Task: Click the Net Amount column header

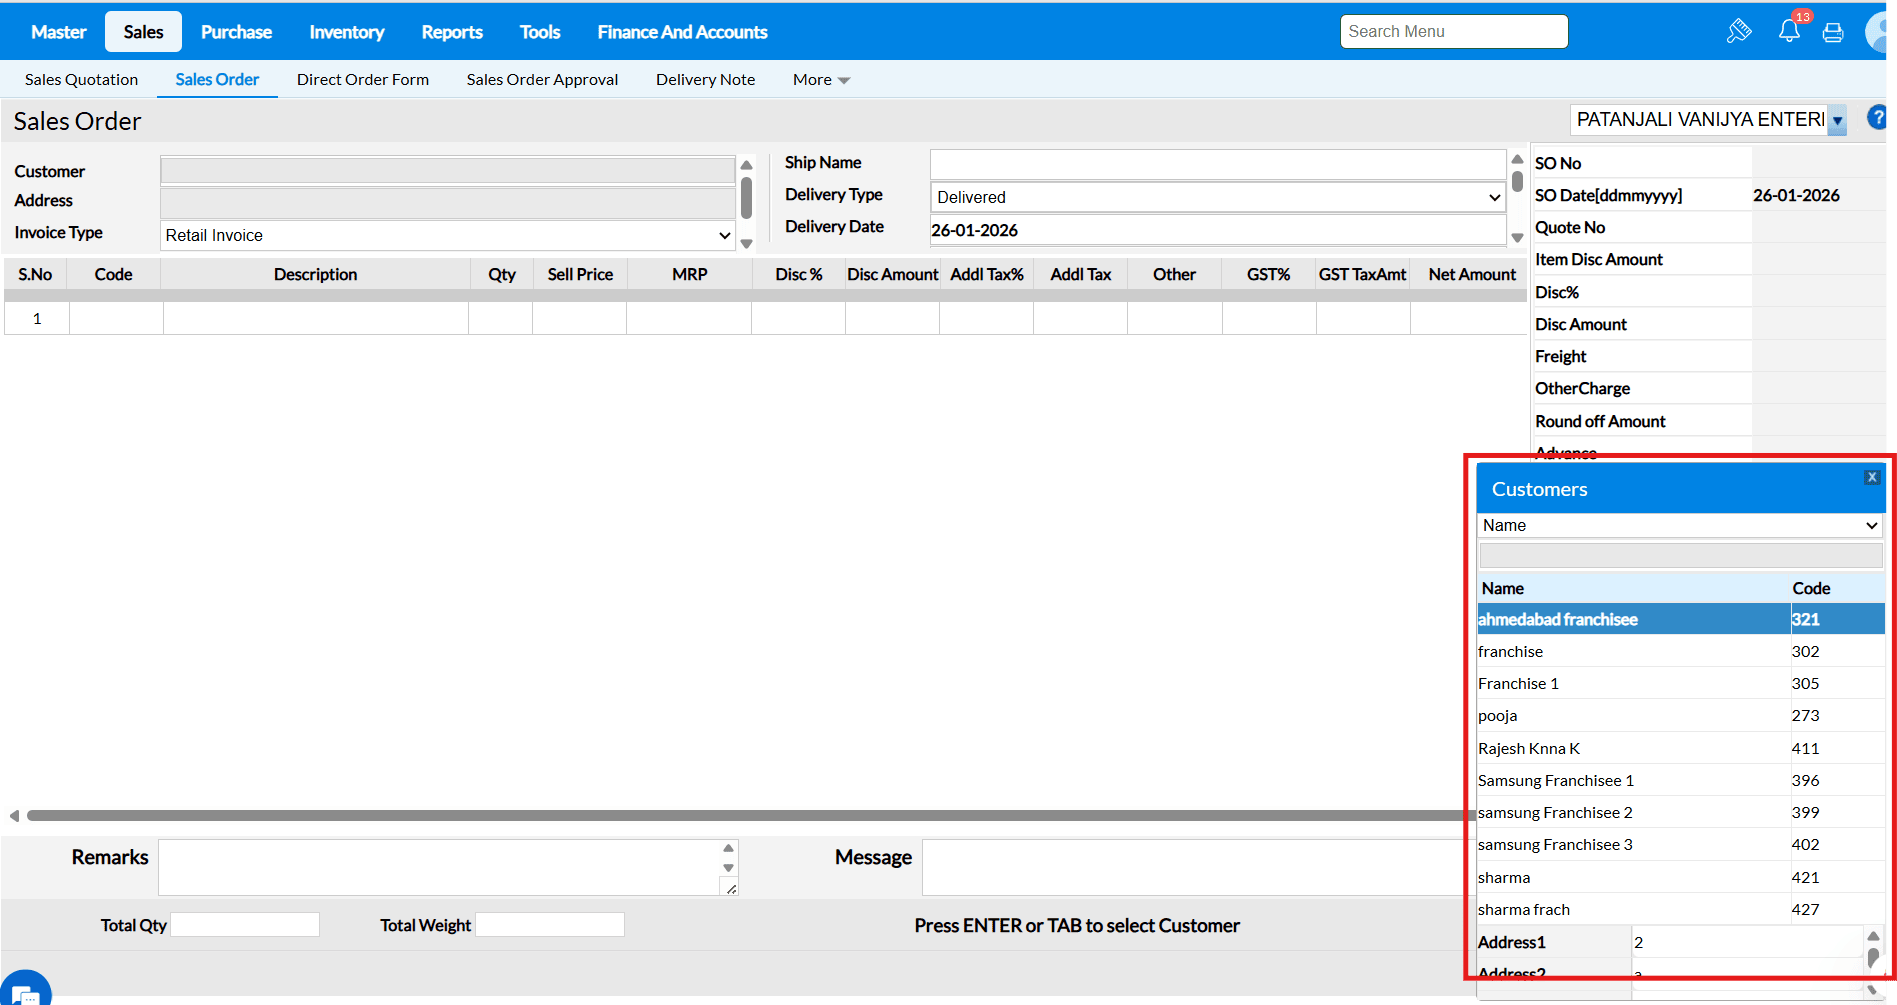Action: pos(1472,274)
